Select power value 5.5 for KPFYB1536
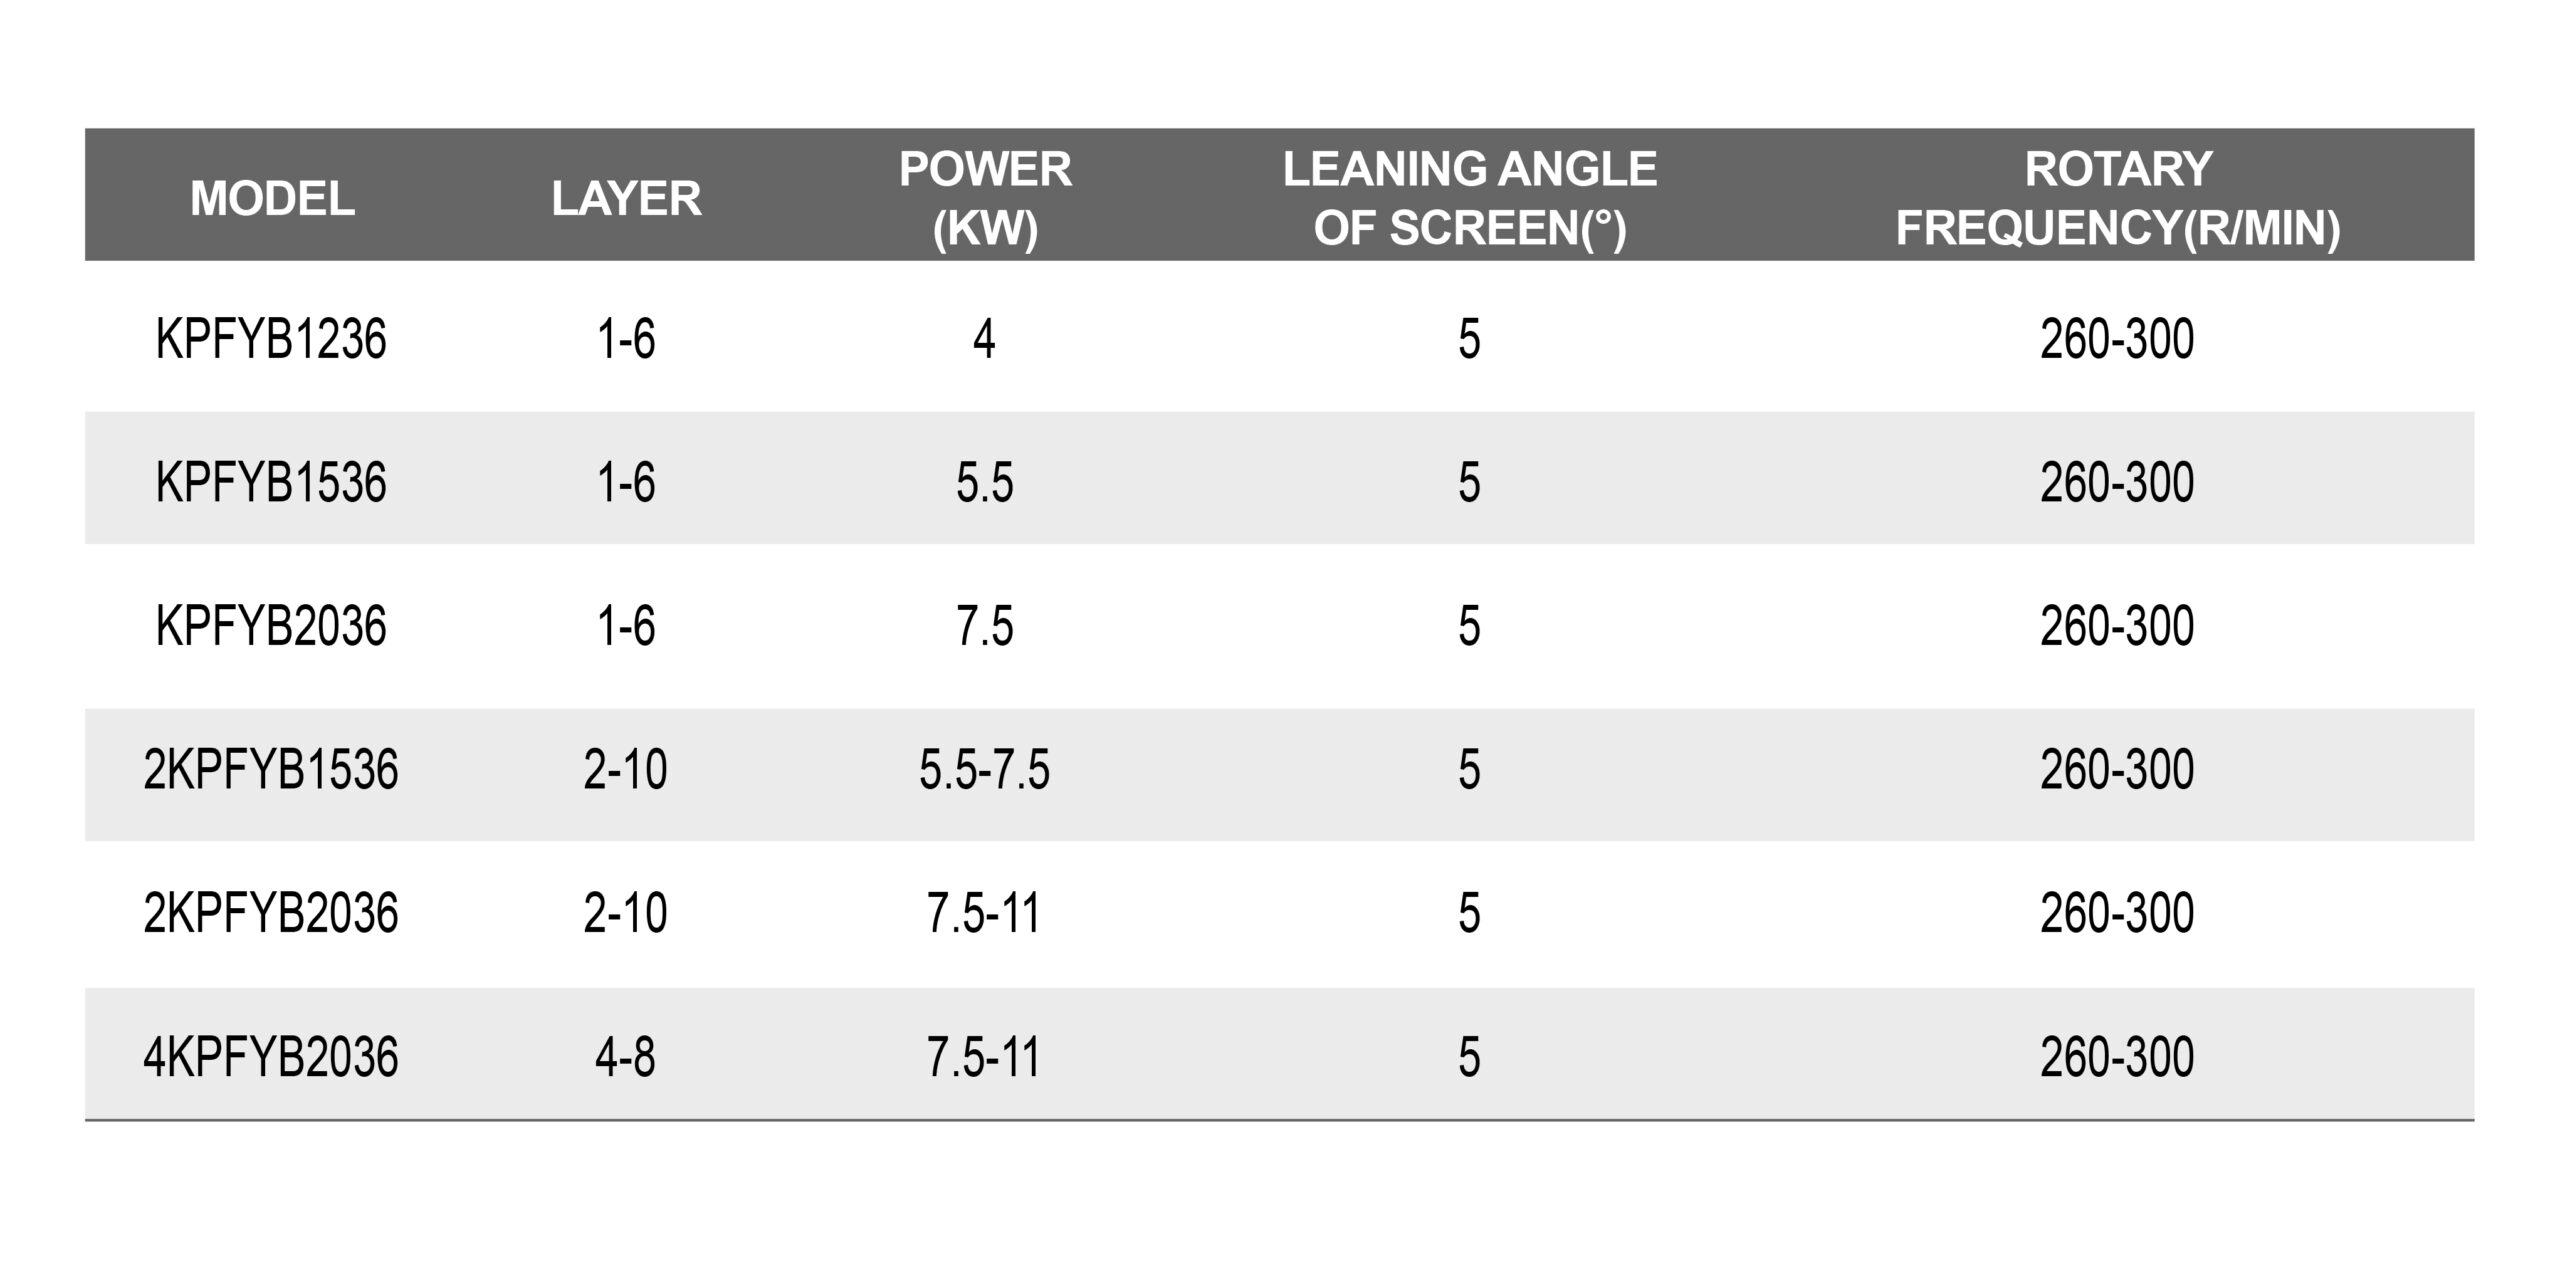2560x1288 pixels. 985,482
